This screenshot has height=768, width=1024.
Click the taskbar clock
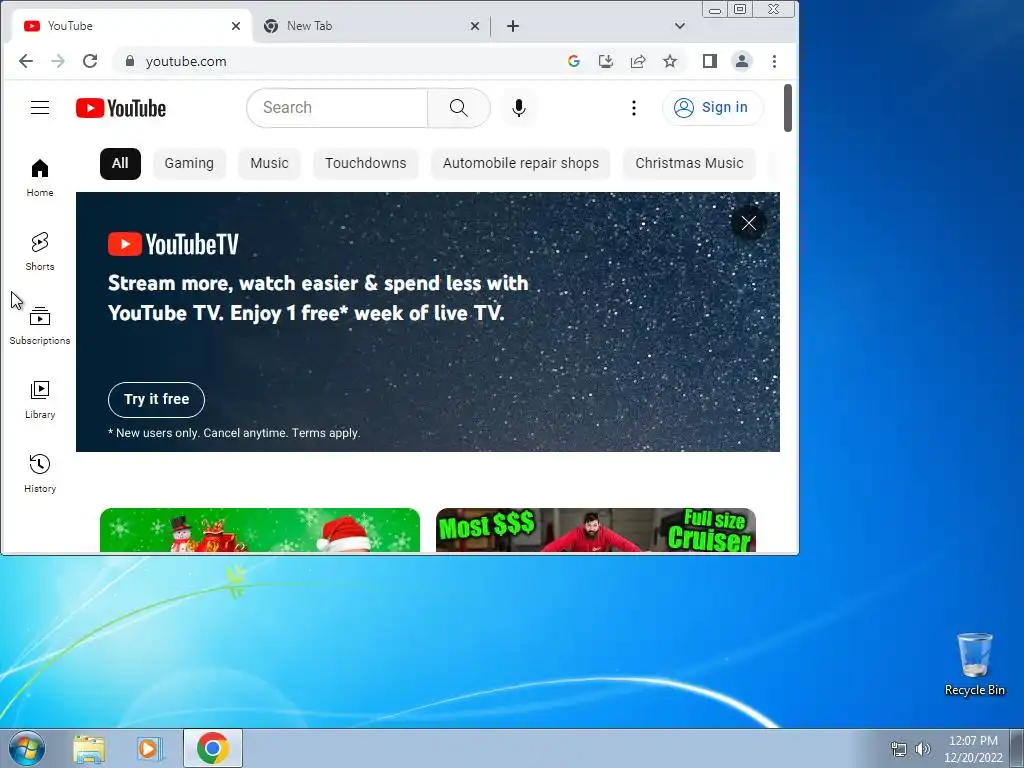(x=973, y=749)
